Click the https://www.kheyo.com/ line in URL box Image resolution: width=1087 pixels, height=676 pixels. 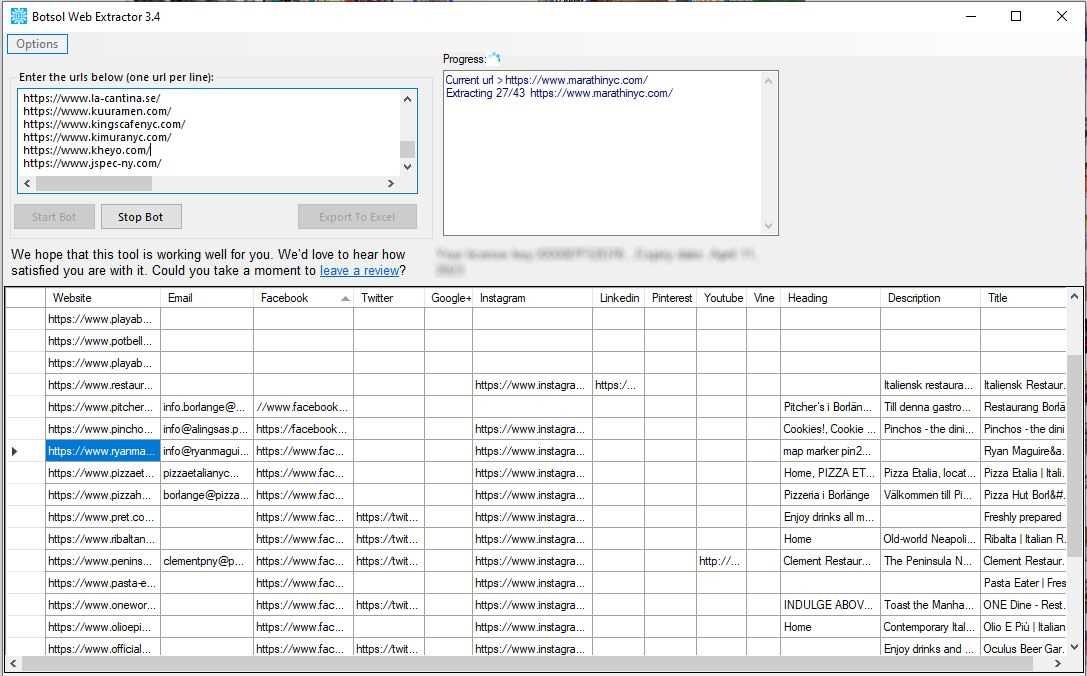[86, 150]
